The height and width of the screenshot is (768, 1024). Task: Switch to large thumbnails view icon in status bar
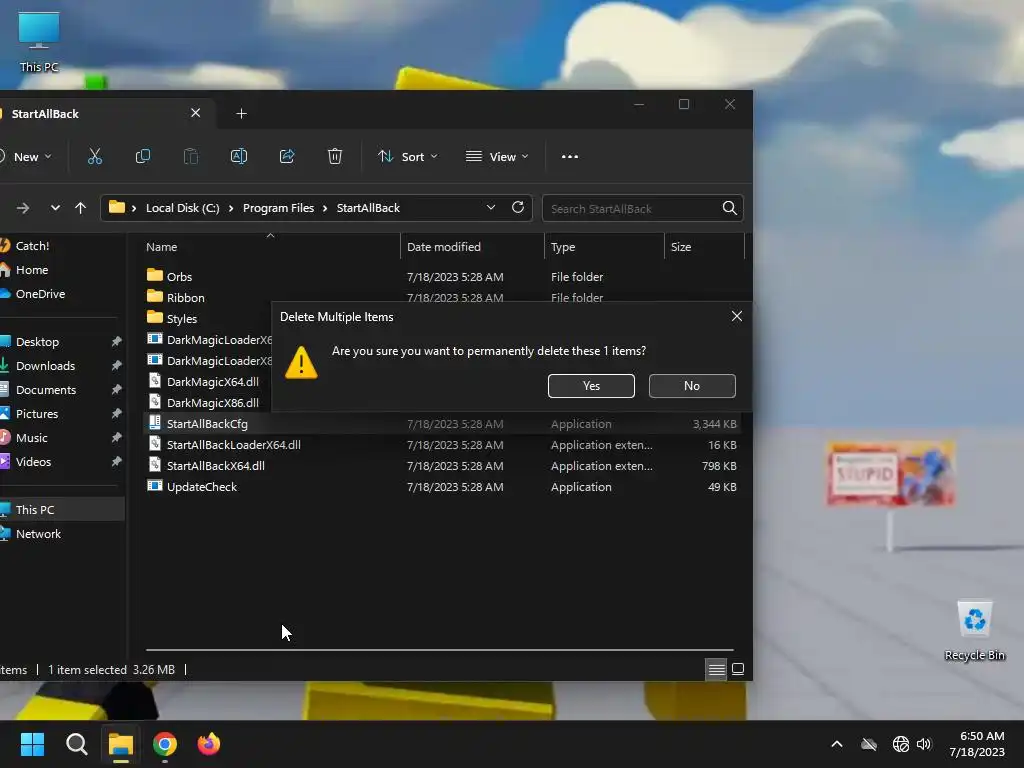(738, 669)
